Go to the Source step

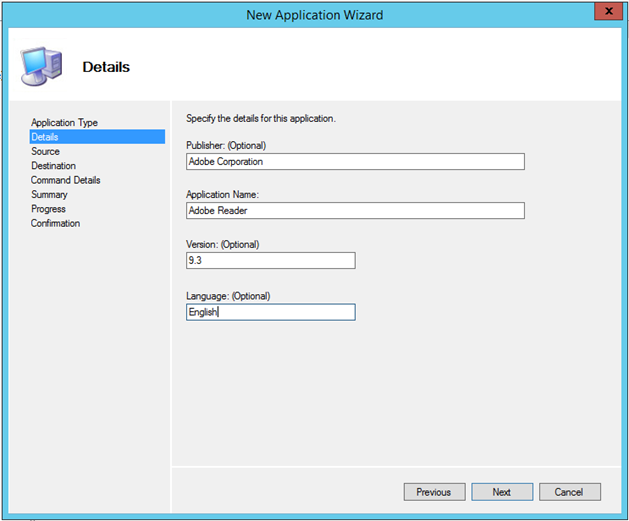[x=45, y=152]
